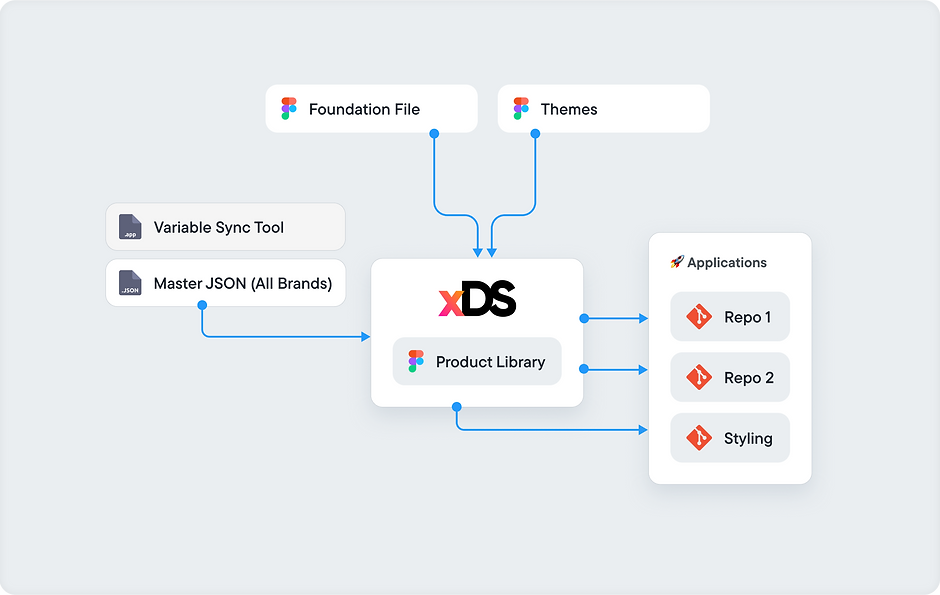940x595 pixels.
Task: Click the Git icon next to Repo 2
Action: [x=698, y=378]
